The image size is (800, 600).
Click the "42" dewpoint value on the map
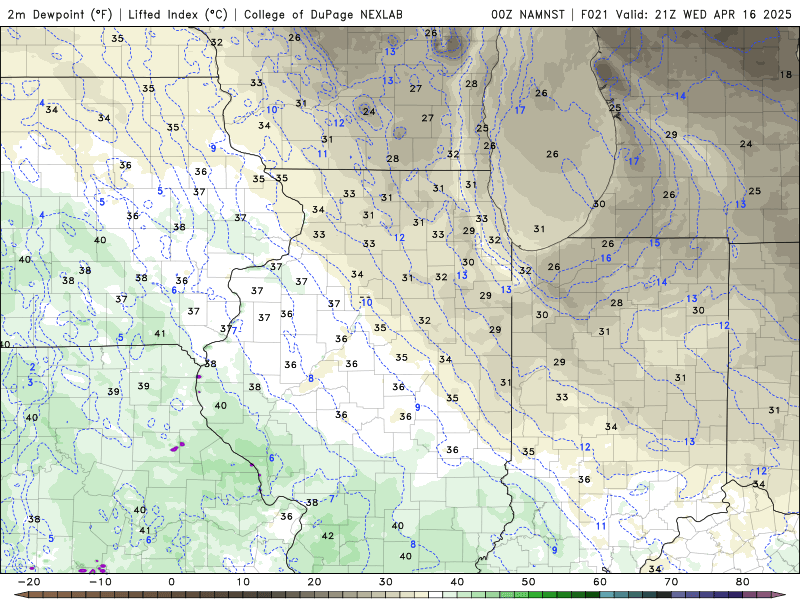pos(328,536)
